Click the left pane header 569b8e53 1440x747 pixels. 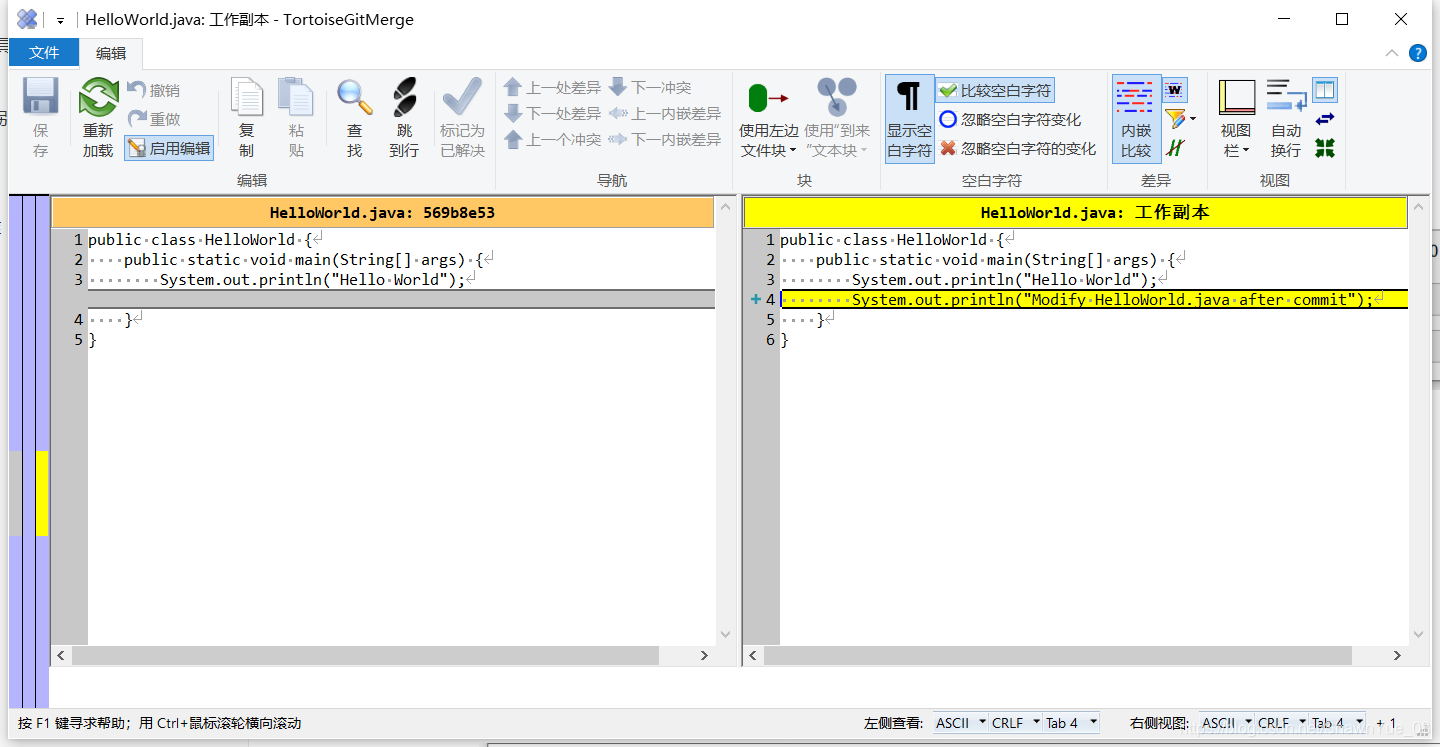(383, 212)
